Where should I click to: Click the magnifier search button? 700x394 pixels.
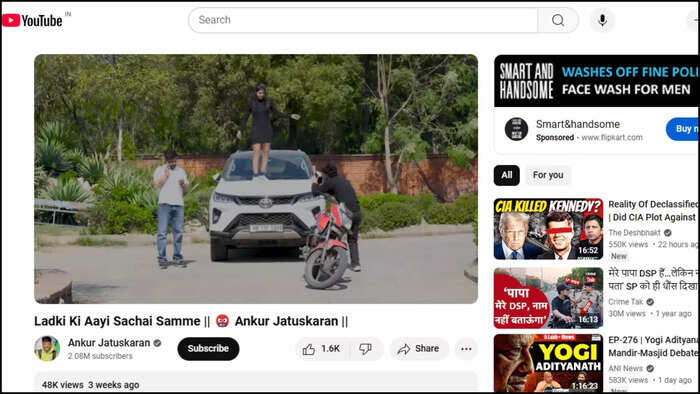coord(558,20)
